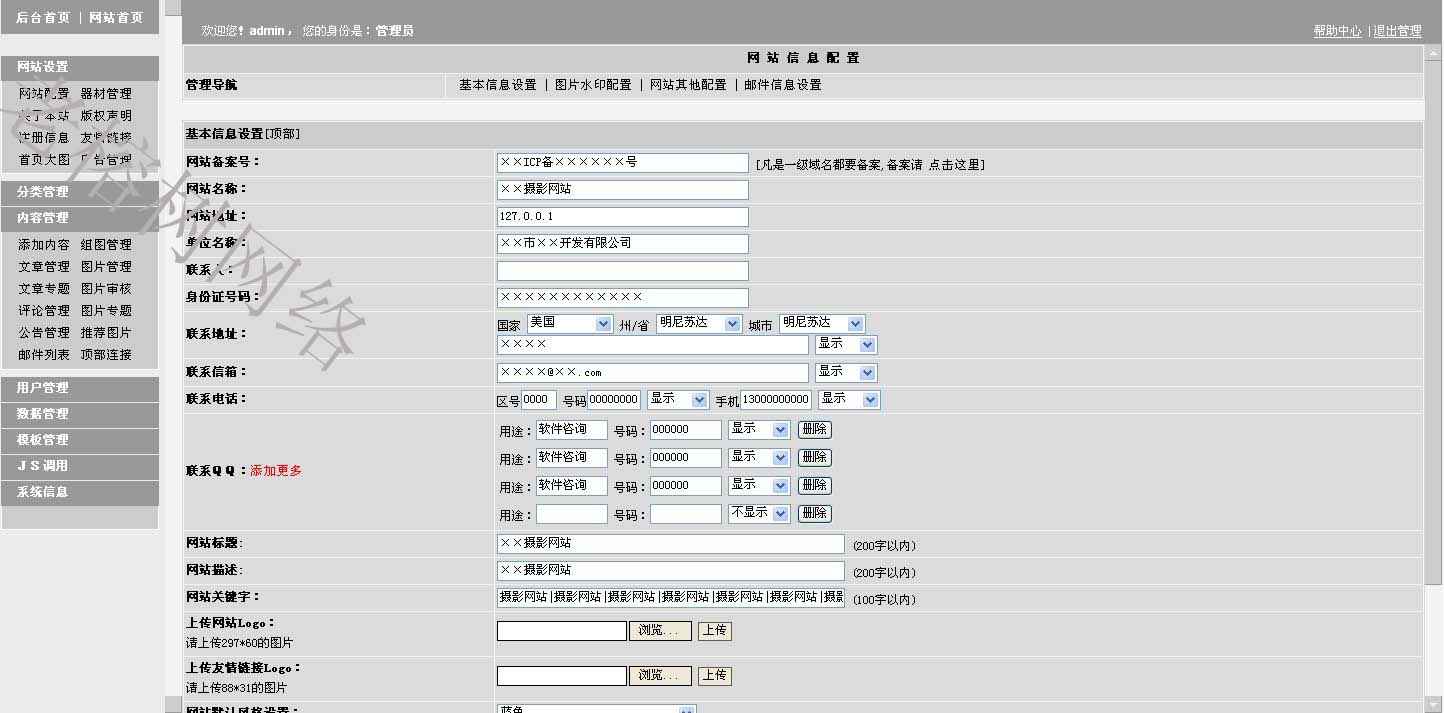
Task: Open 器材管理 in sidebar
Action: point(106,94)
